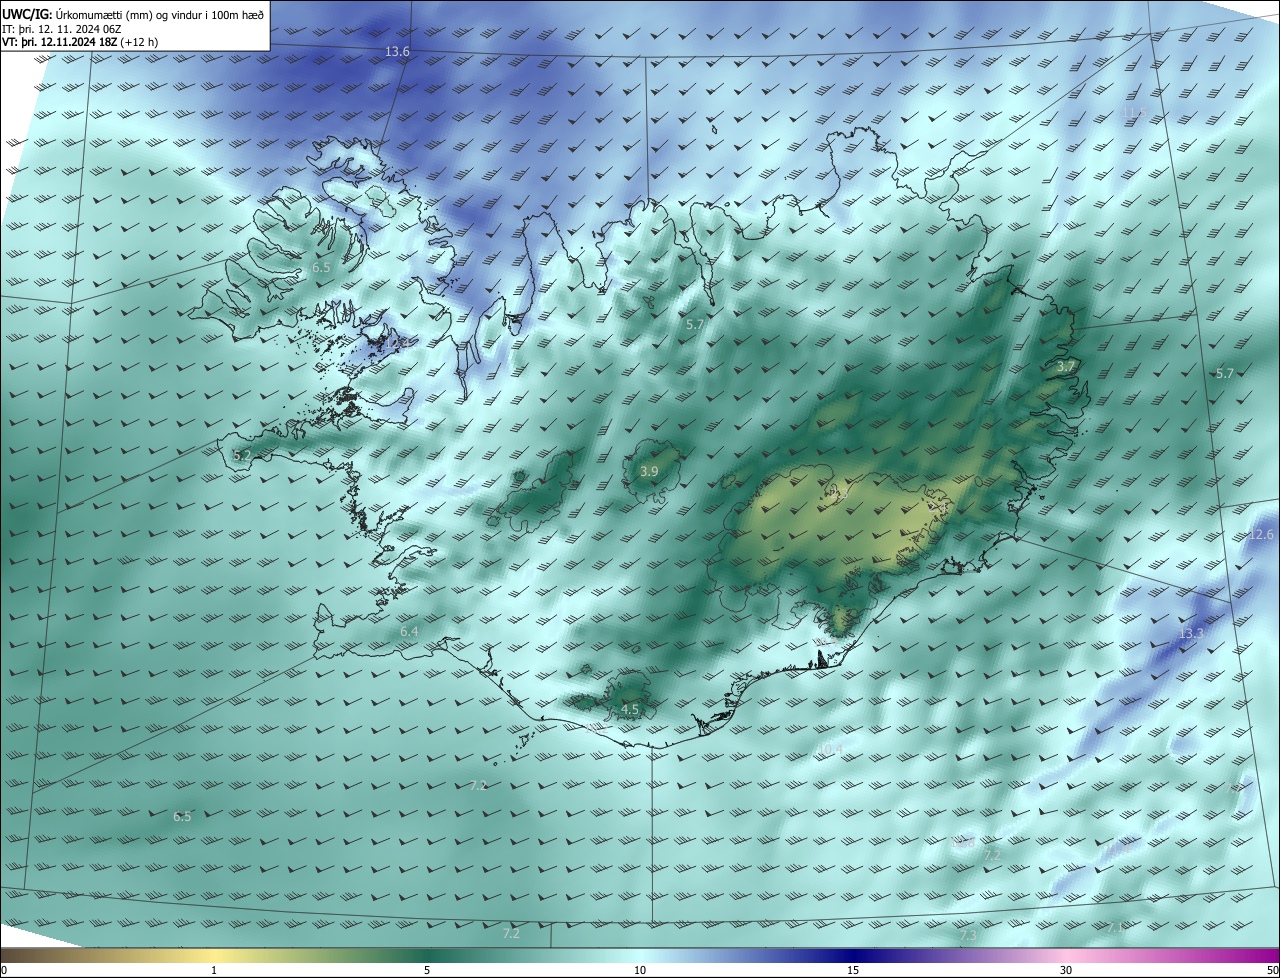Click the 13.3 value southeast of Iceland
The width and height of the screenshot is (1280, 978).
(x=1191, y=634)
